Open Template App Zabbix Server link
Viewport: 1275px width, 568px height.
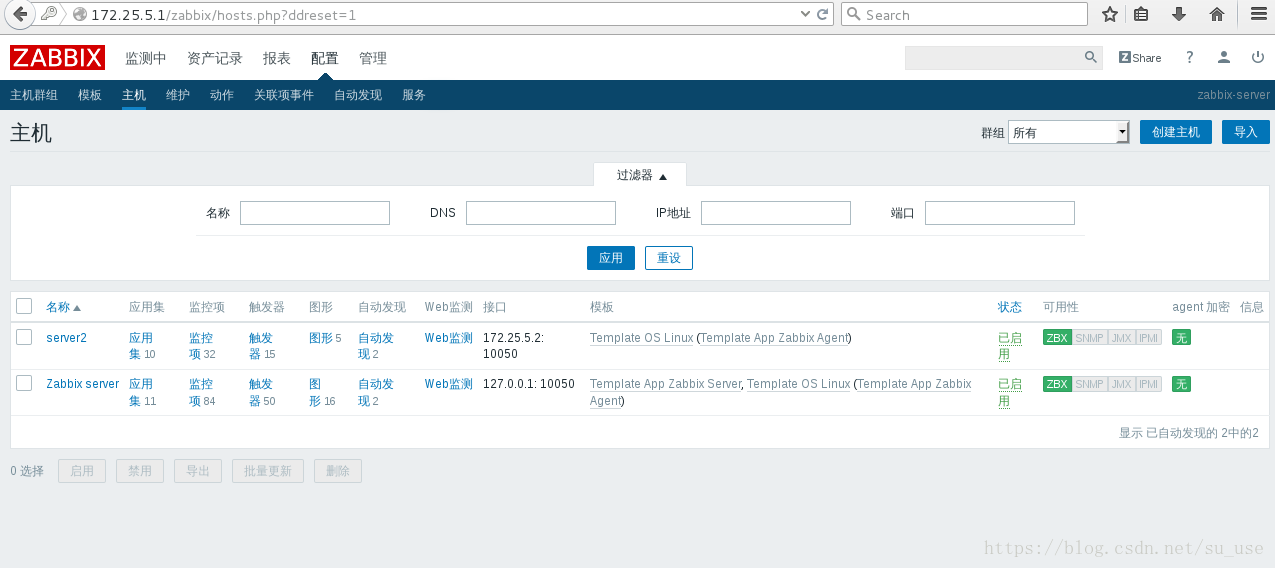(x=666, y=384)
